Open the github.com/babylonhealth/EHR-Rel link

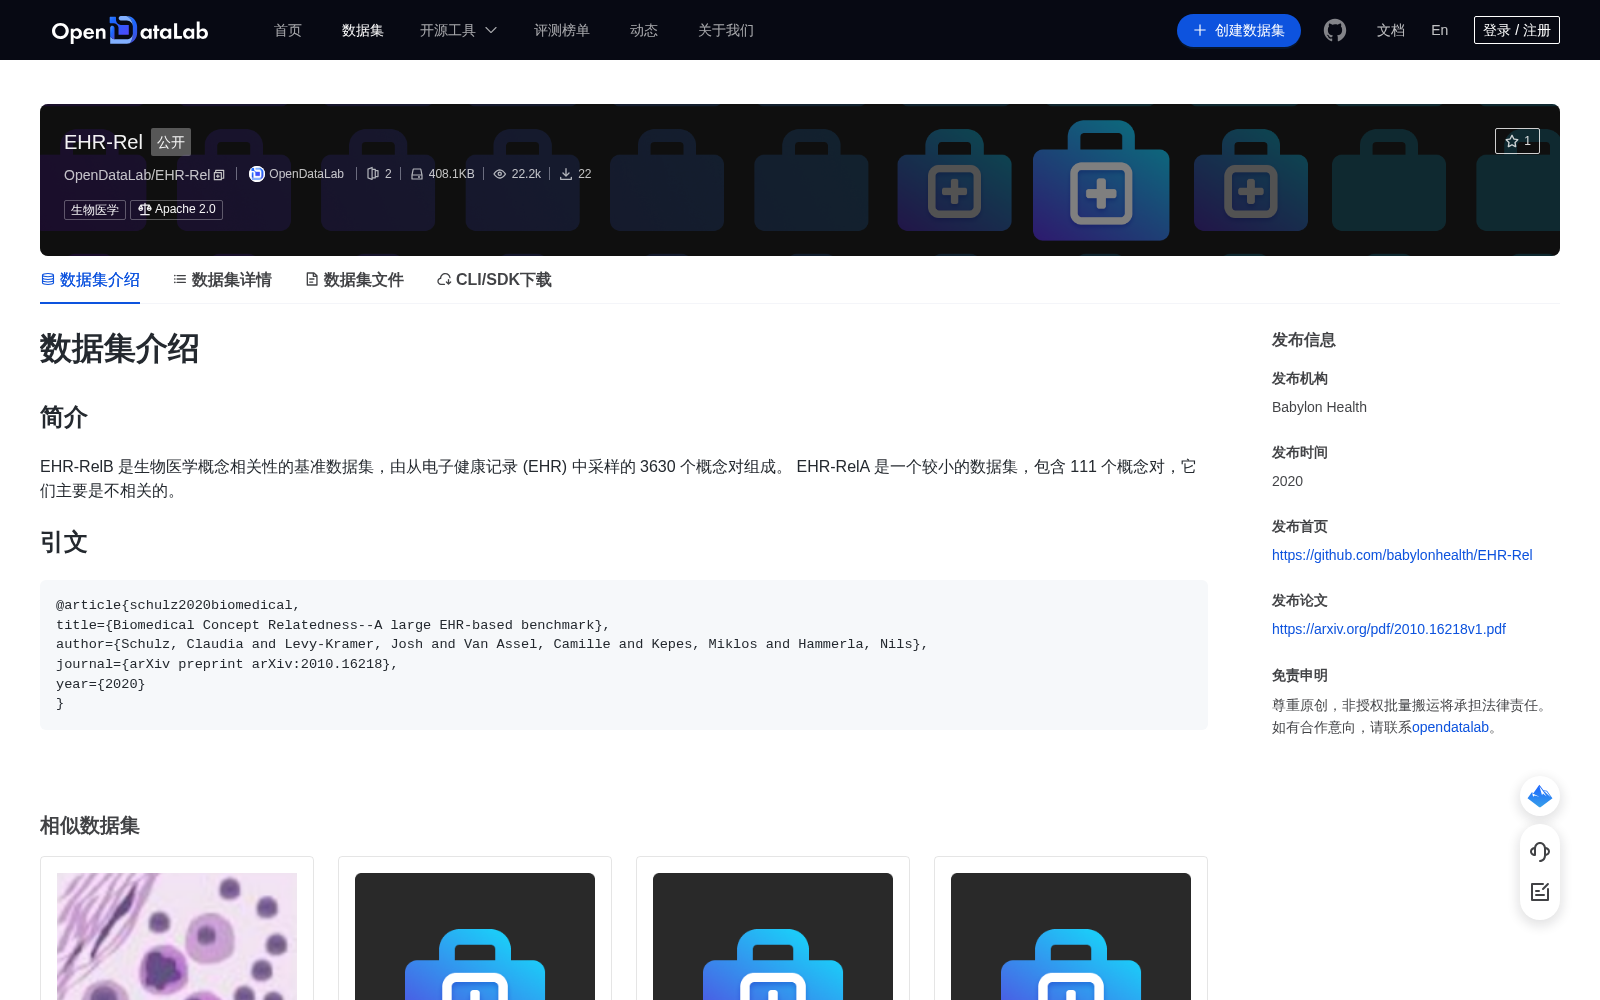point(1402,555)
